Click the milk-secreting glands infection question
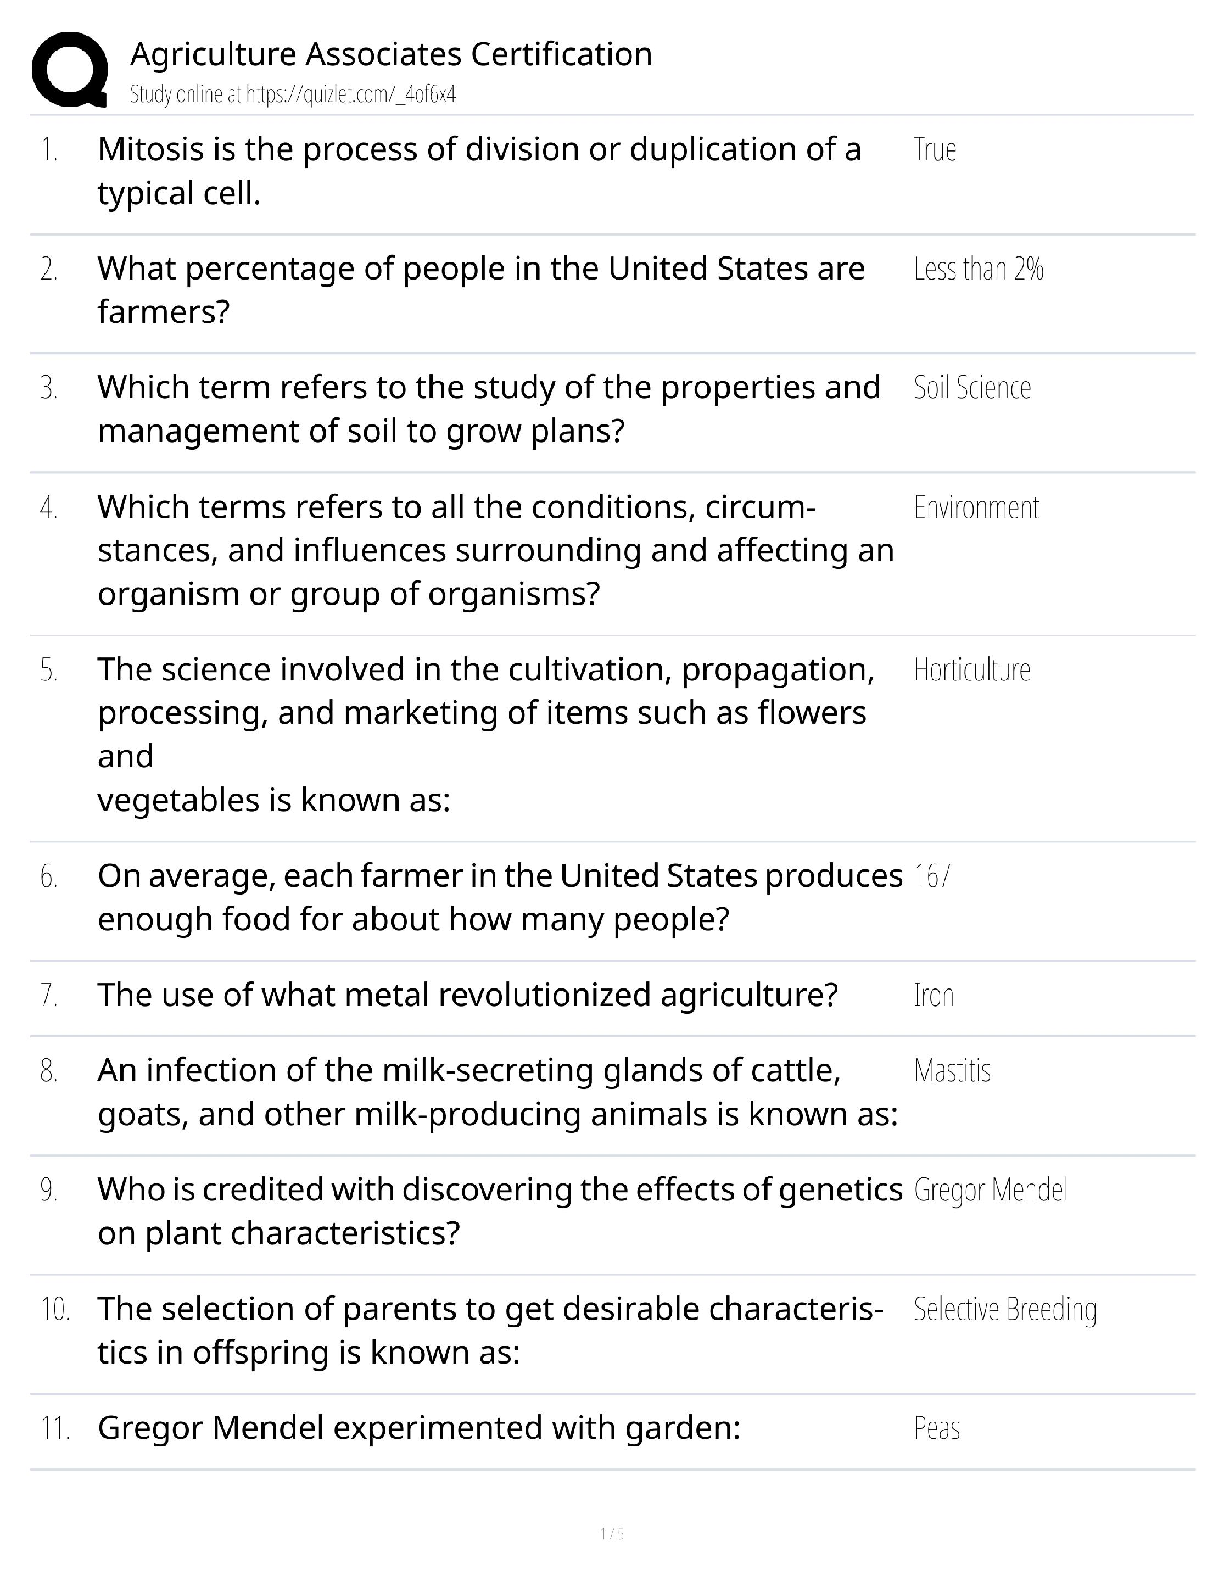Image resolution: width=1224 pixels, height=1584 pixels. click(497, 1092)
